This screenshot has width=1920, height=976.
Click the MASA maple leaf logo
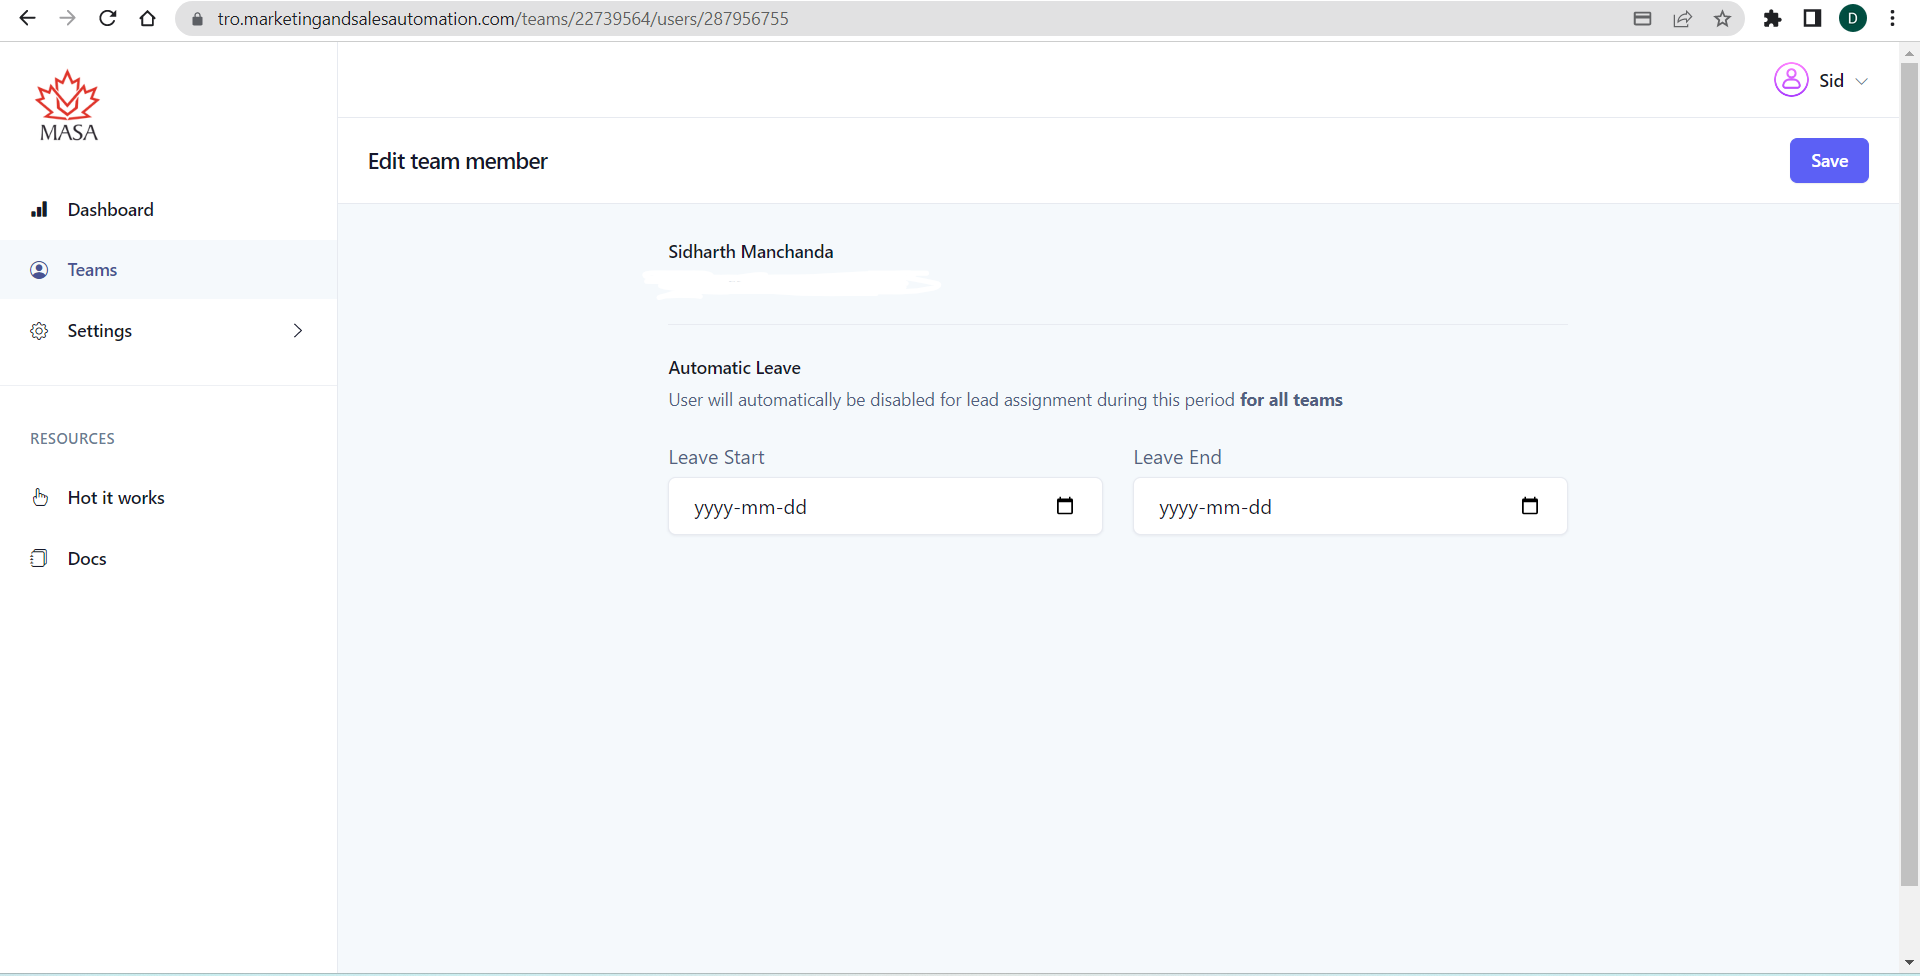[68, 106]
